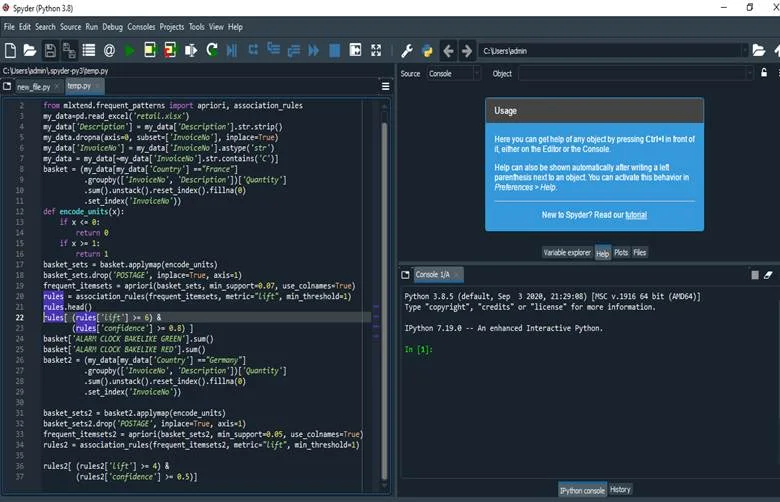The width and height of the screenshot is (780, 502).
Task: Open editor tab browse icon
Action: [x=7, y=86]
